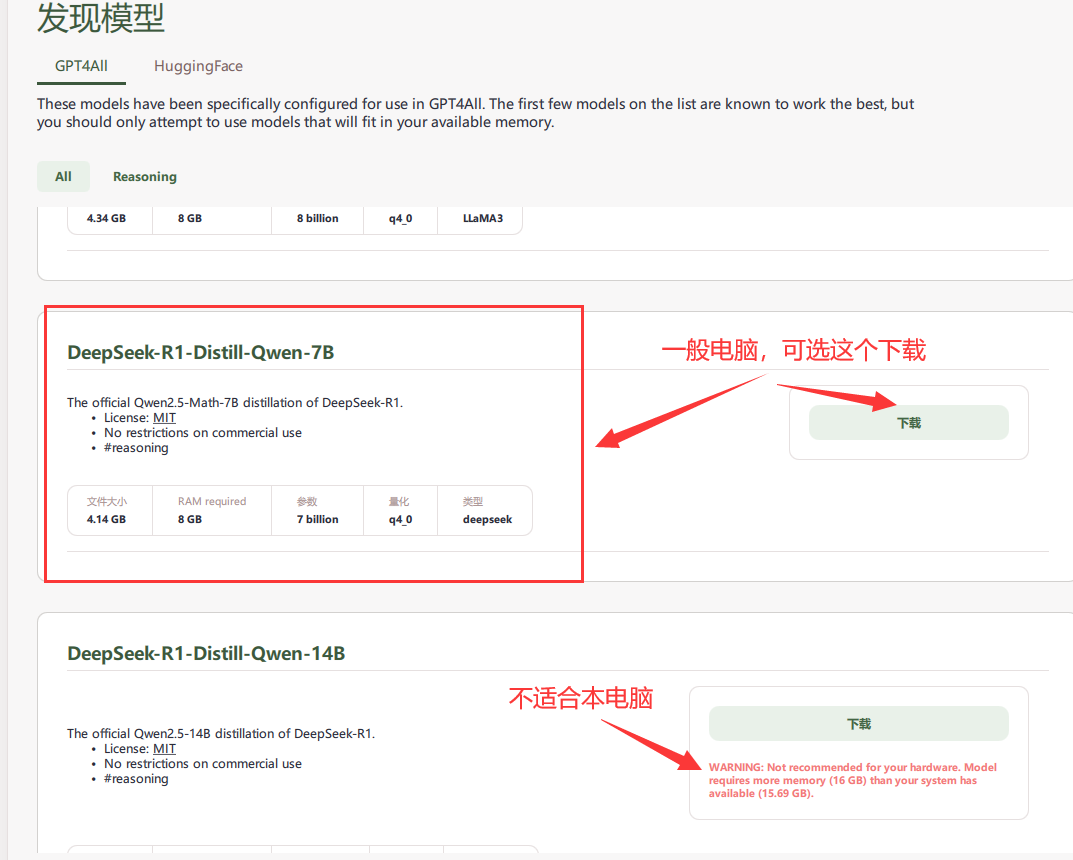1073x860 pixels.
Task: Click the 8 billion parameter value
Action: click(318, 218)
